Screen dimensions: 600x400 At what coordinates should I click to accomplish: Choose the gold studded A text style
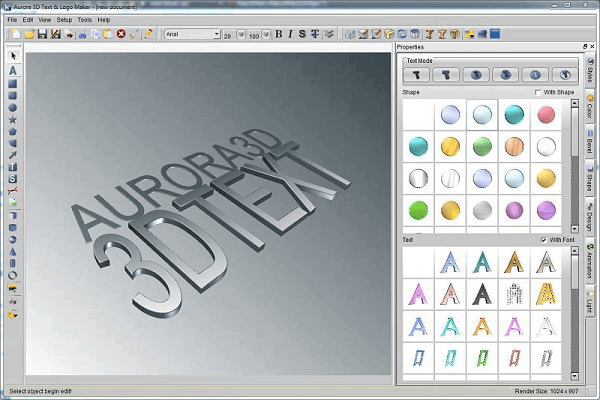click(546, 294)
